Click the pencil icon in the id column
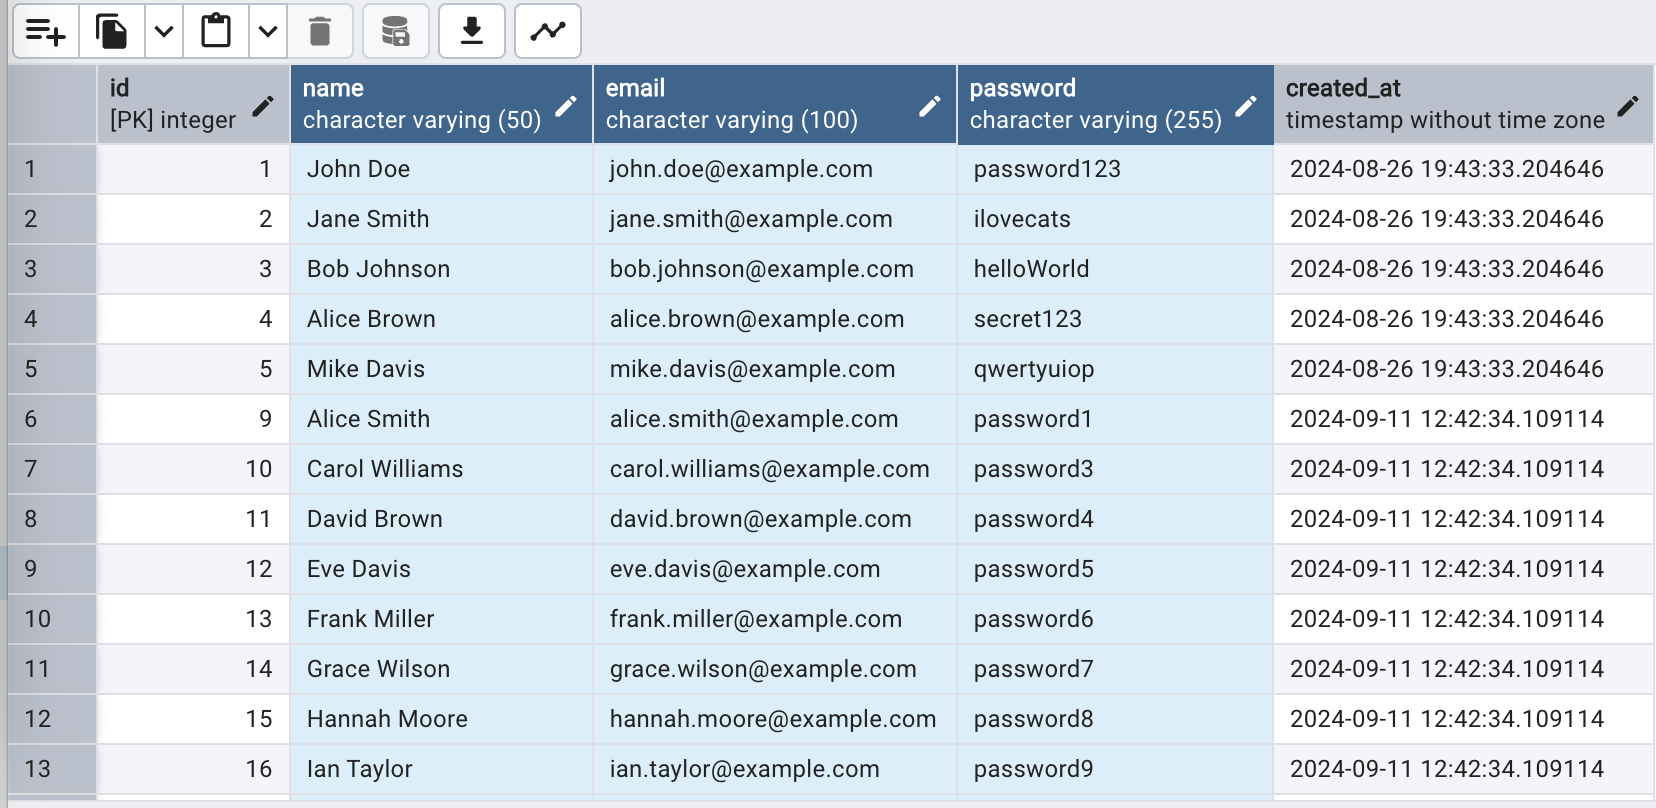The width and height of the screenshot is (1656, 808). tap(263, 106)
